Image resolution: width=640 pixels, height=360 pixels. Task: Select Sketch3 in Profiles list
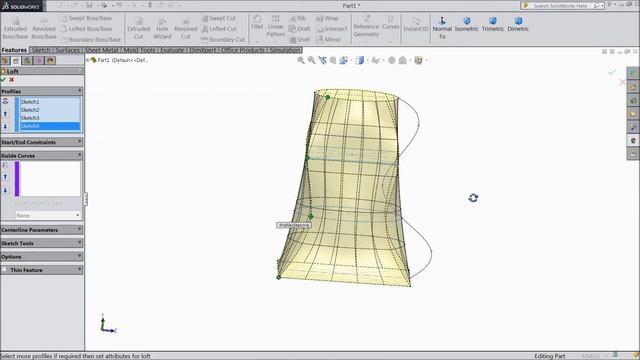tap(50, 118)
